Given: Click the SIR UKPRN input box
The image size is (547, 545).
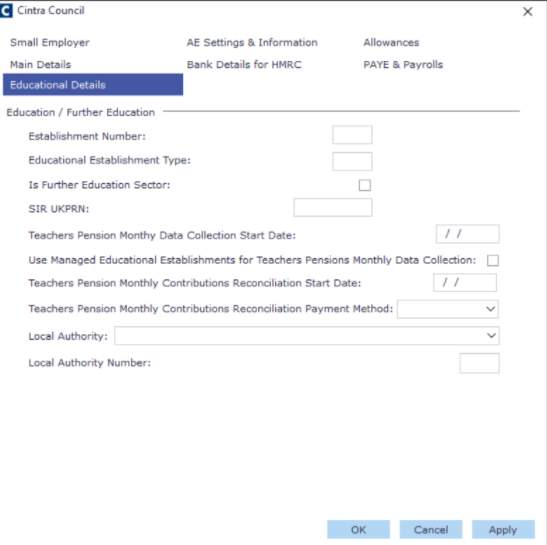Looking at the screenshot, I should point(333,208).
